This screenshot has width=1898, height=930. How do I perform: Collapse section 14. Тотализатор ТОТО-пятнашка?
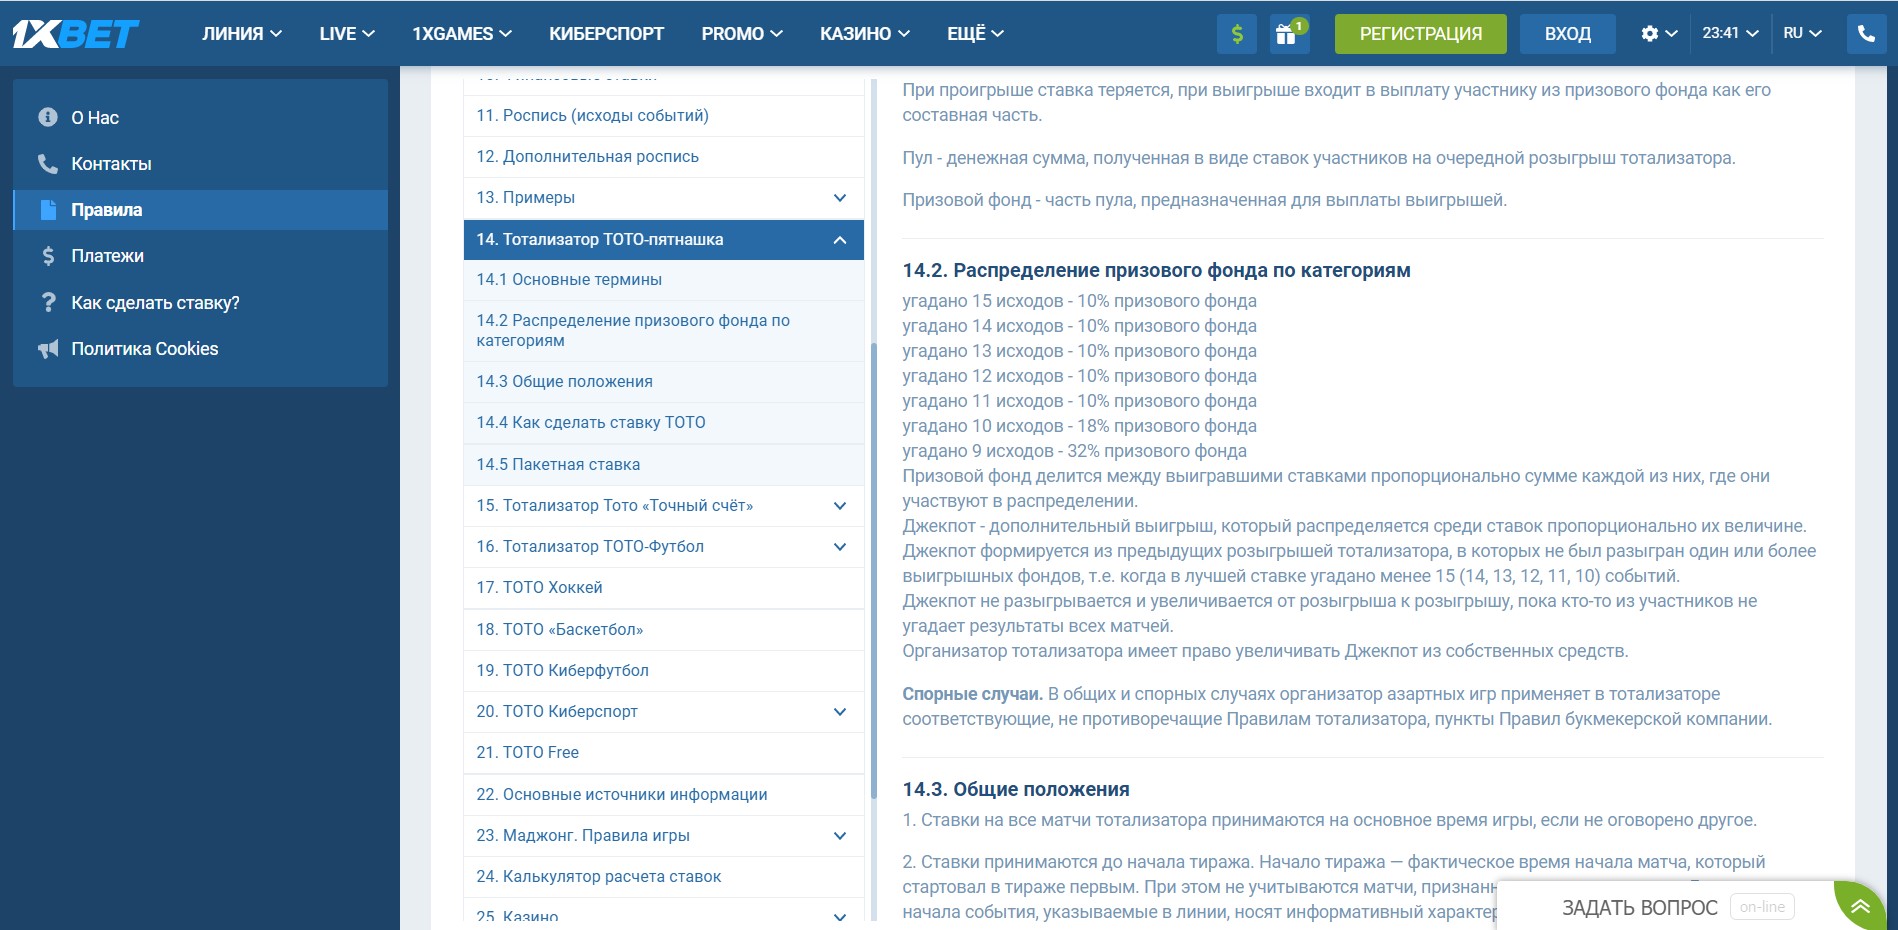click(x=840, y=240)
